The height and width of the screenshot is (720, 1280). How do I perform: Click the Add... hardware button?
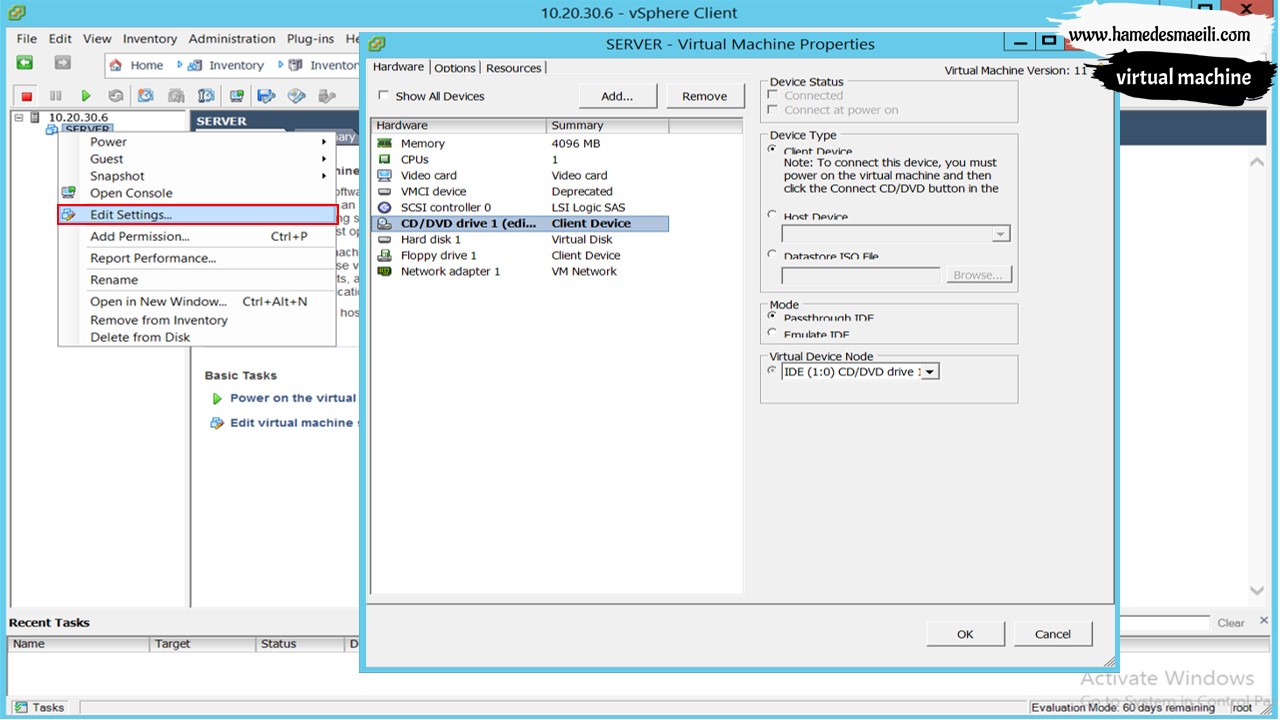point(617,96)
